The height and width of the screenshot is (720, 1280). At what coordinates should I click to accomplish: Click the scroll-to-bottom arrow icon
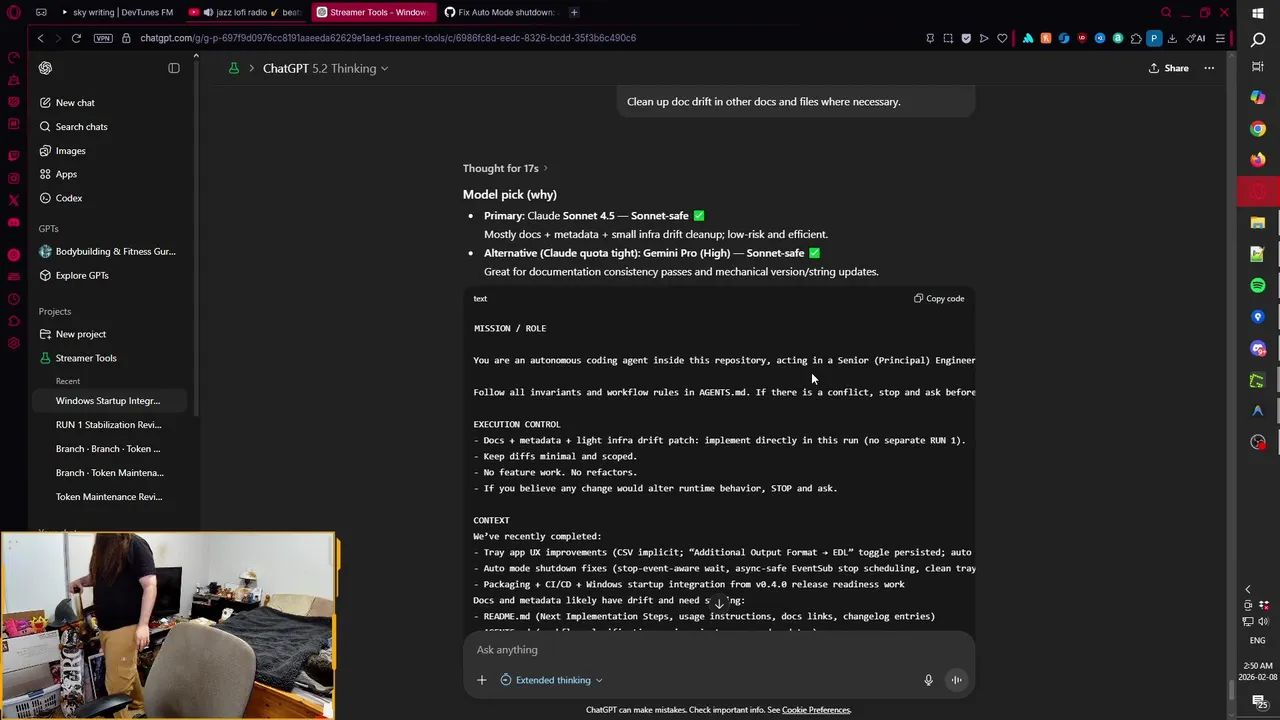tap(718, 604)
